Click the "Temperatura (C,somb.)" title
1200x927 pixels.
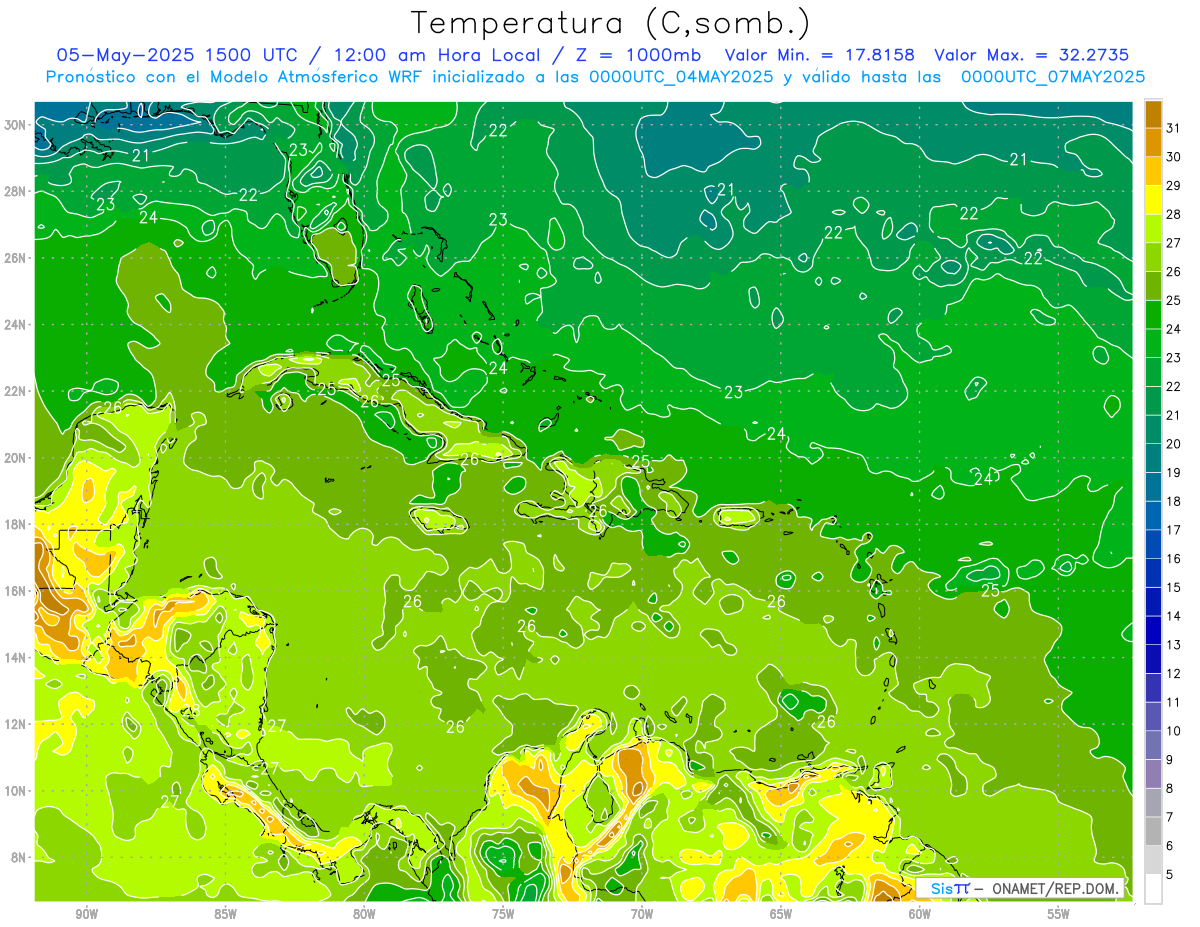tap(611, 22)
